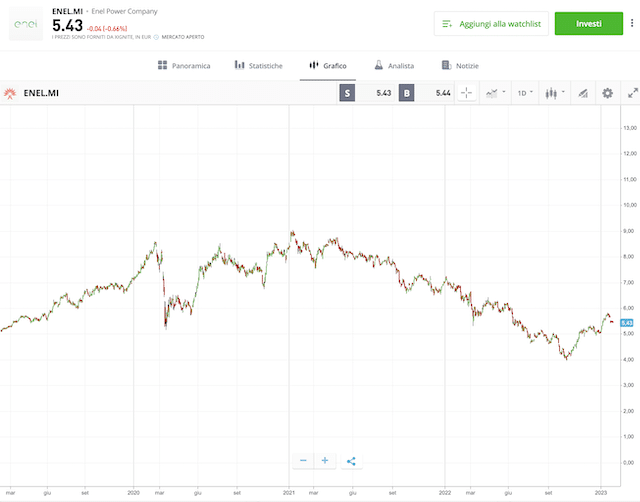Screen dimensions: 640x502
Task: Click the Grafico candlestick icon
Action: (313, 65)
